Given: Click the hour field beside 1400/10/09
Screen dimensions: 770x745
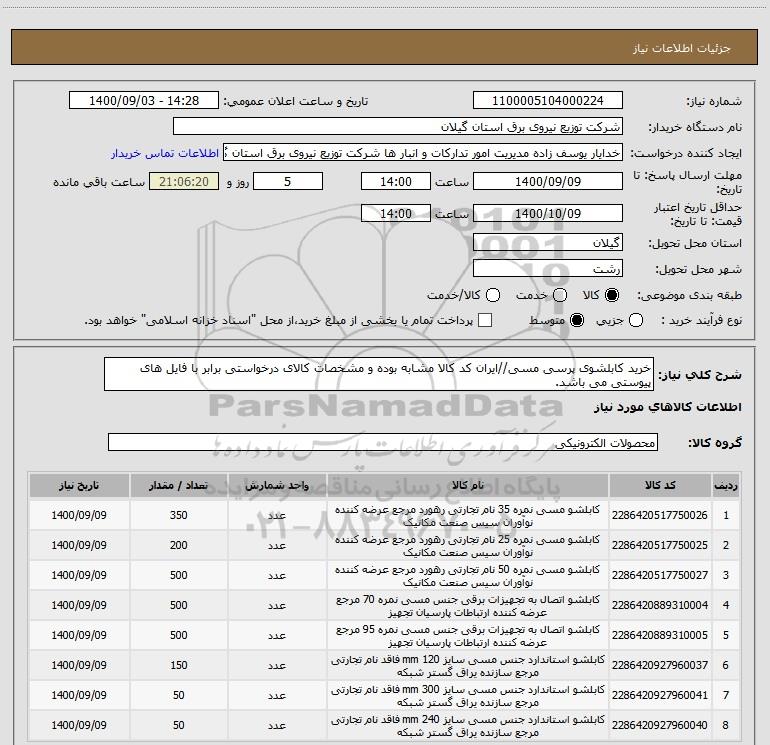Looking at the screenshot, I should [396, 213].
